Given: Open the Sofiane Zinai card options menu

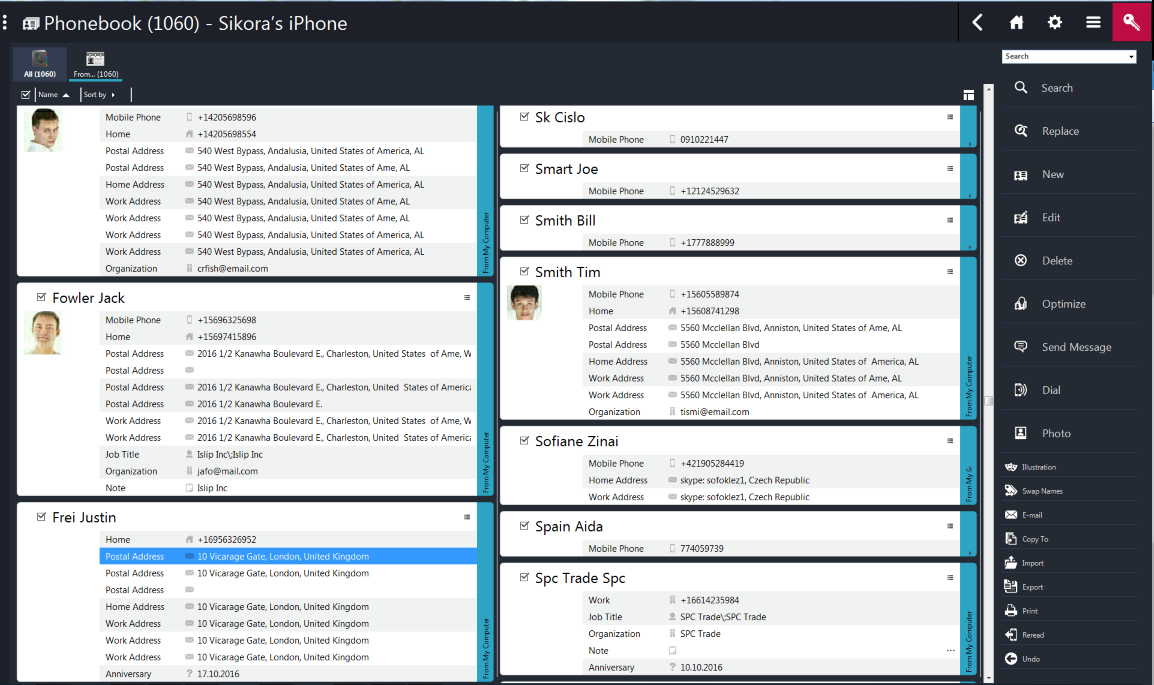Looking at the screenshot, I should (950, 441).
